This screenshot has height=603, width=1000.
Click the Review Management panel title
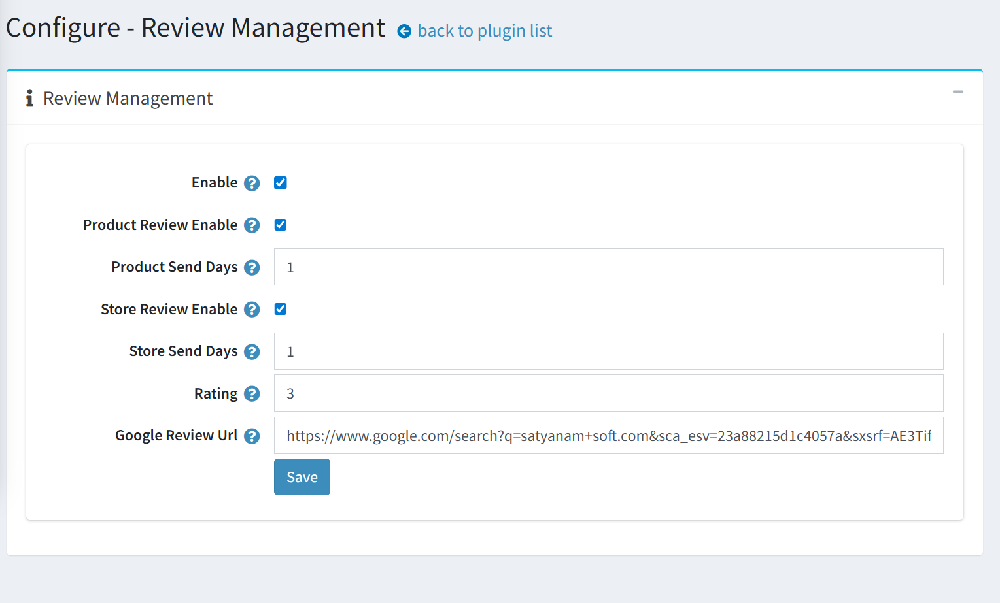128,99
